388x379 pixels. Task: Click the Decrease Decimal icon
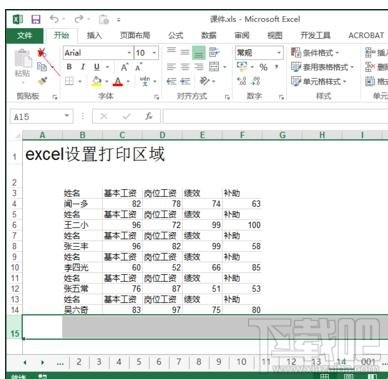click(x=256, y=81)
